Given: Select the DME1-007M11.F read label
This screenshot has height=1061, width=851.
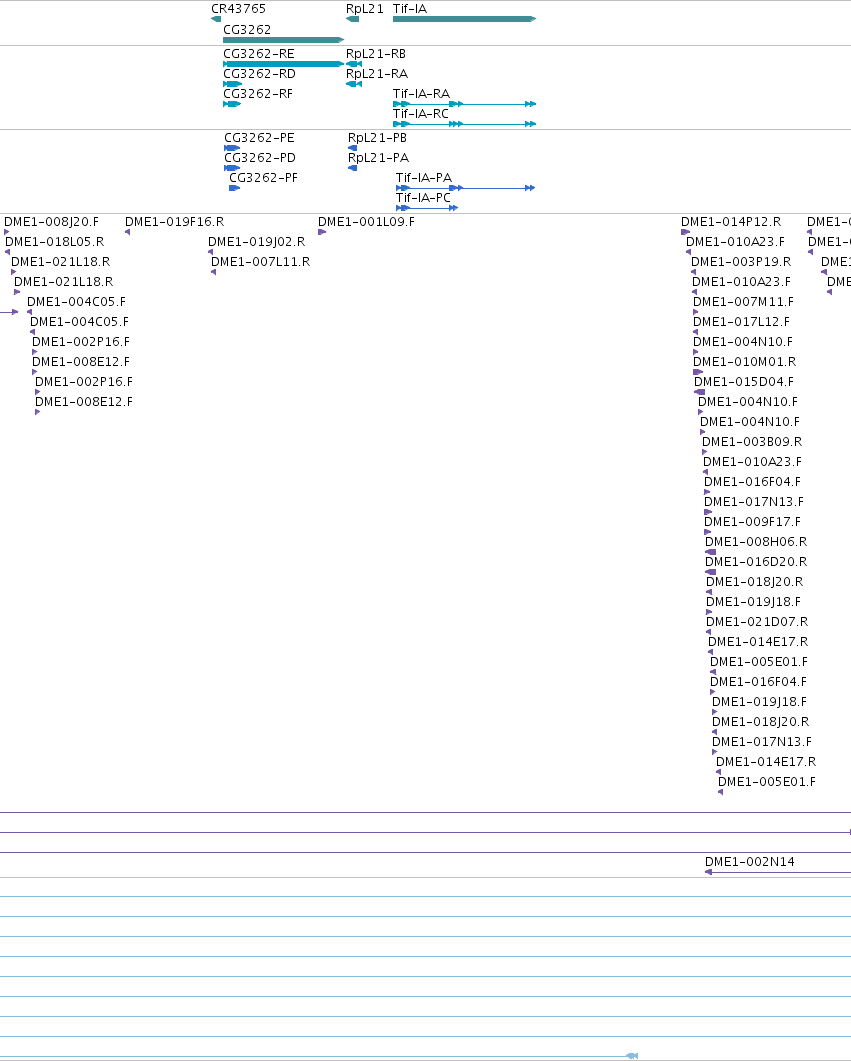Looking at the screenshot, I should click(743, 301).
